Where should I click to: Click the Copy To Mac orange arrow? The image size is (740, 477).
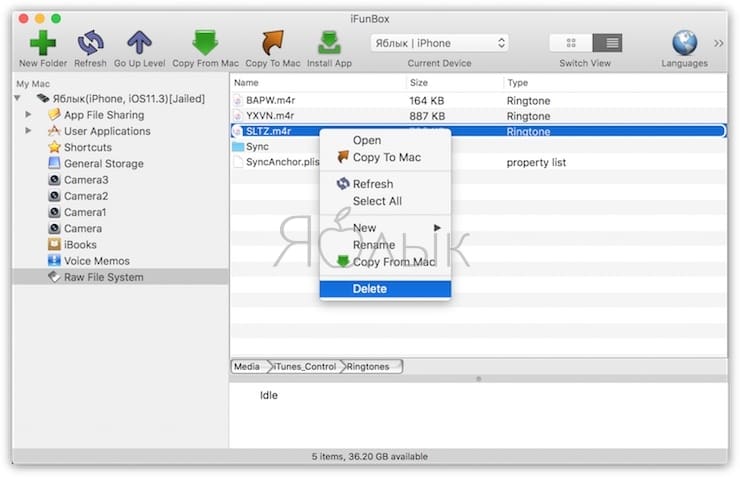[x=273, y=43]
